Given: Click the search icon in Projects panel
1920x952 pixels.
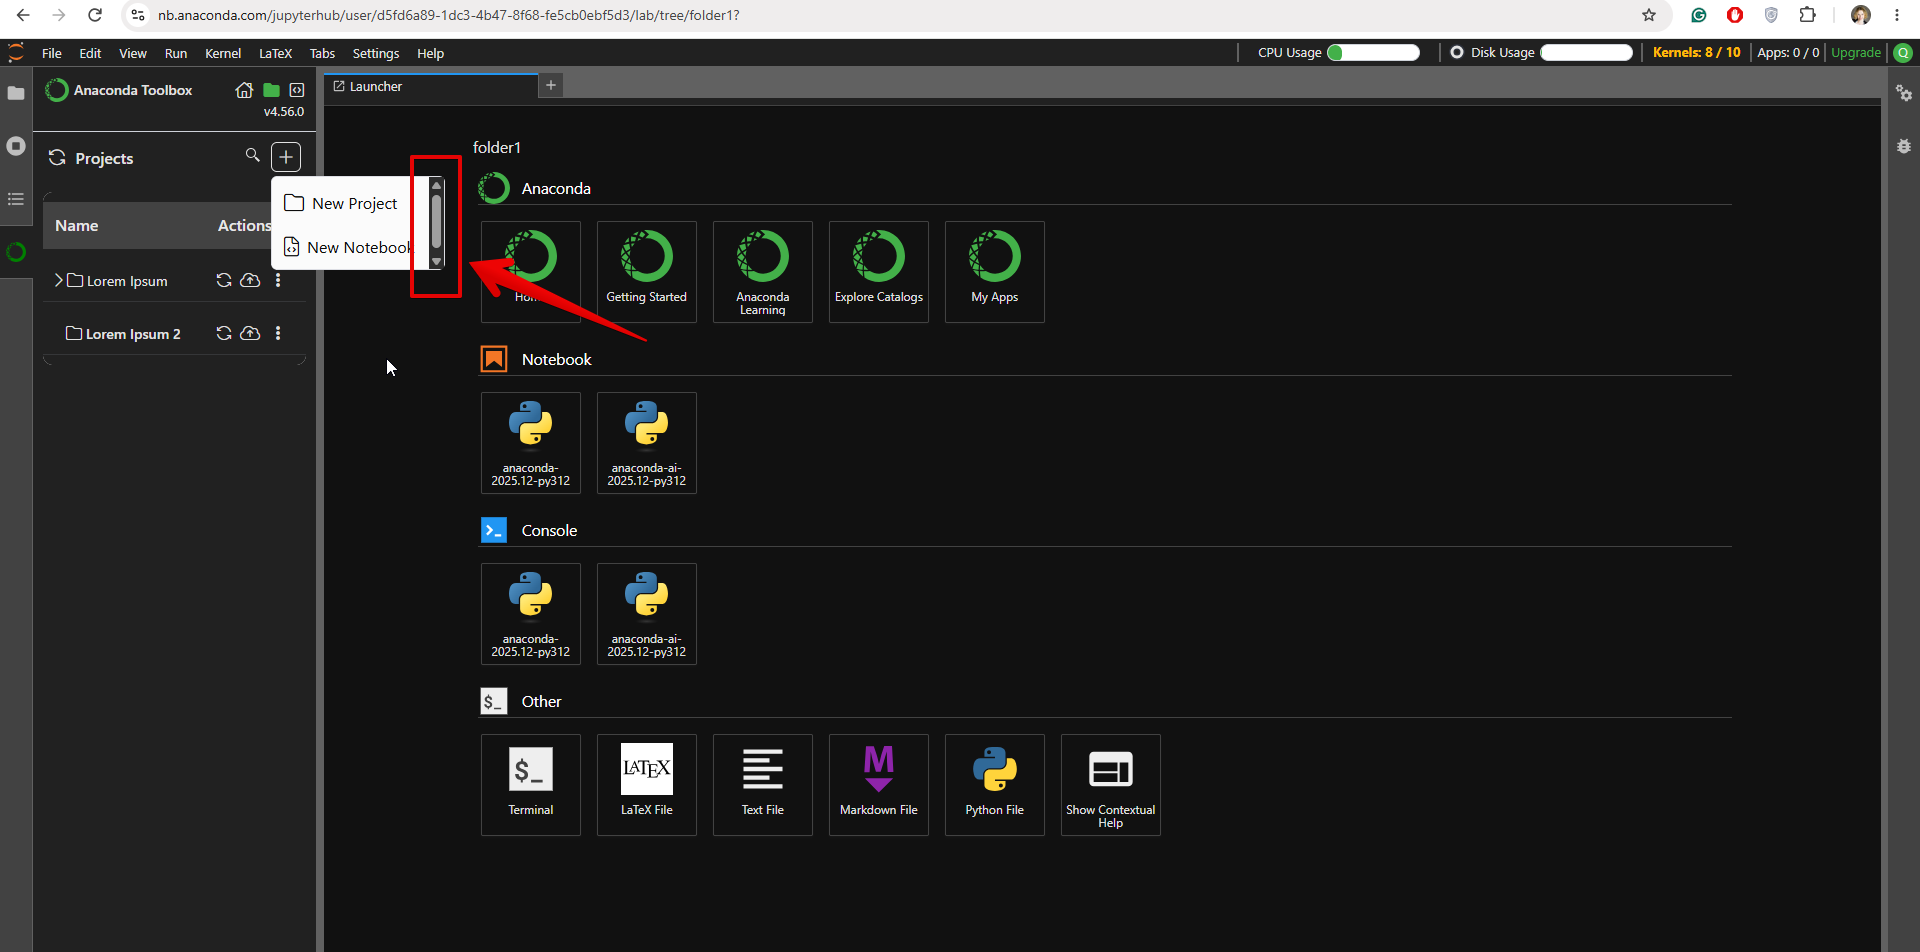Looking at the screenshot, I should (x=252, y=155).
